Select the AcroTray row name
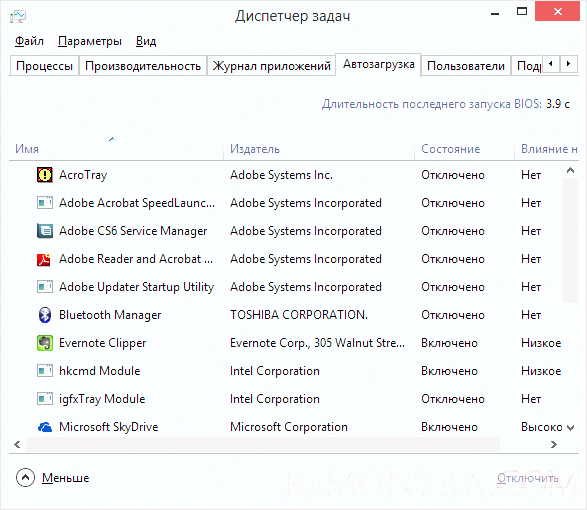The height and width of the screenshot is (510, 587). tap(83, 175)
